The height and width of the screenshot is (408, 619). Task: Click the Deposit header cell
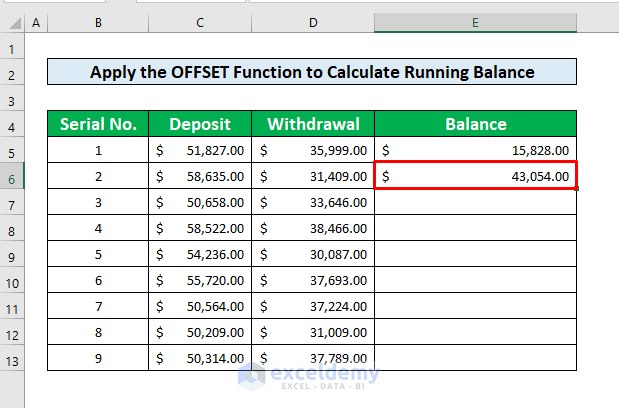point(200,124)
